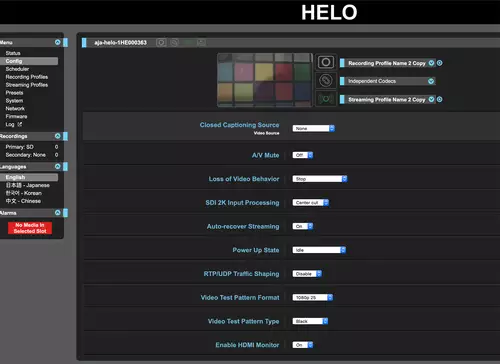Open the Presets page
The width and height of the screenshot is (500, 364).
14,93
